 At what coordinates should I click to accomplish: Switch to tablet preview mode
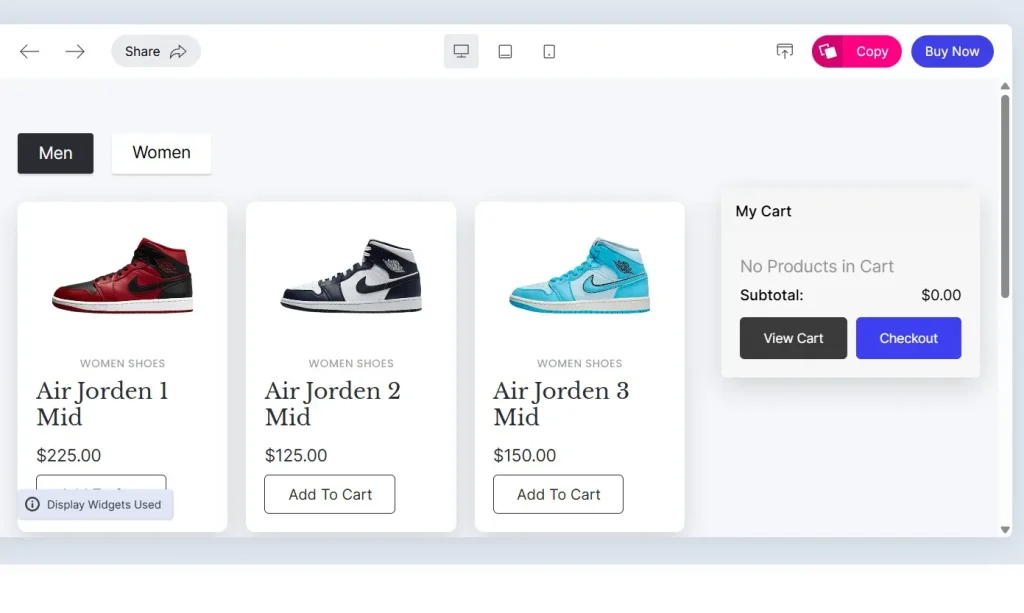pos(505,51)
